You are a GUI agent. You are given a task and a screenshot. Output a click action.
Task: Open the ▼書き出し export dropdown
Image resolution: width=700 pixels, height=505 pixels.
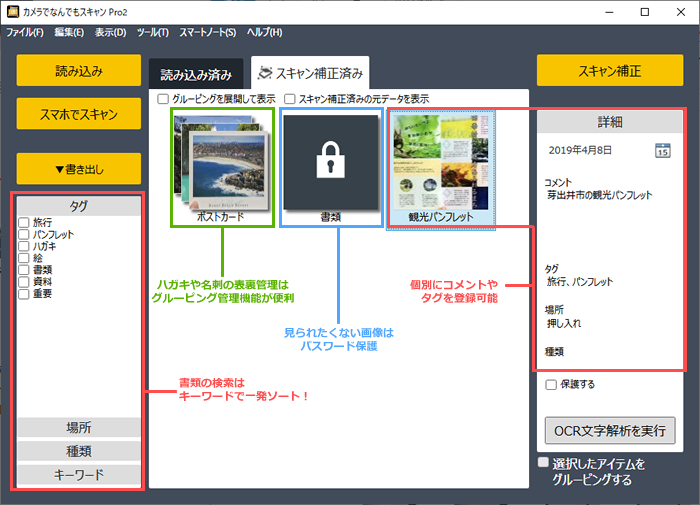78,168
